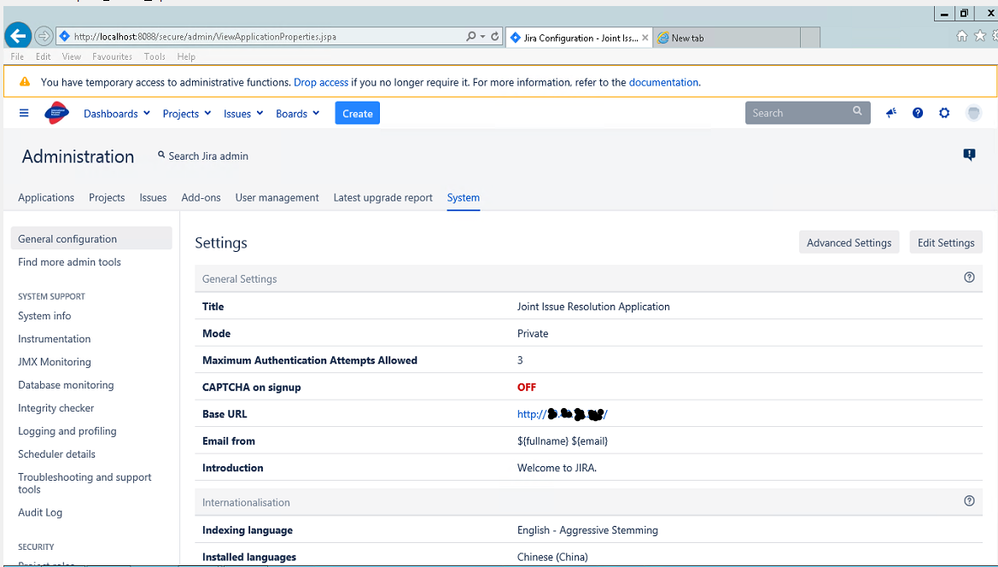Open the browser File menu
This screenshot has width=998, height=567.
point(17,57)
